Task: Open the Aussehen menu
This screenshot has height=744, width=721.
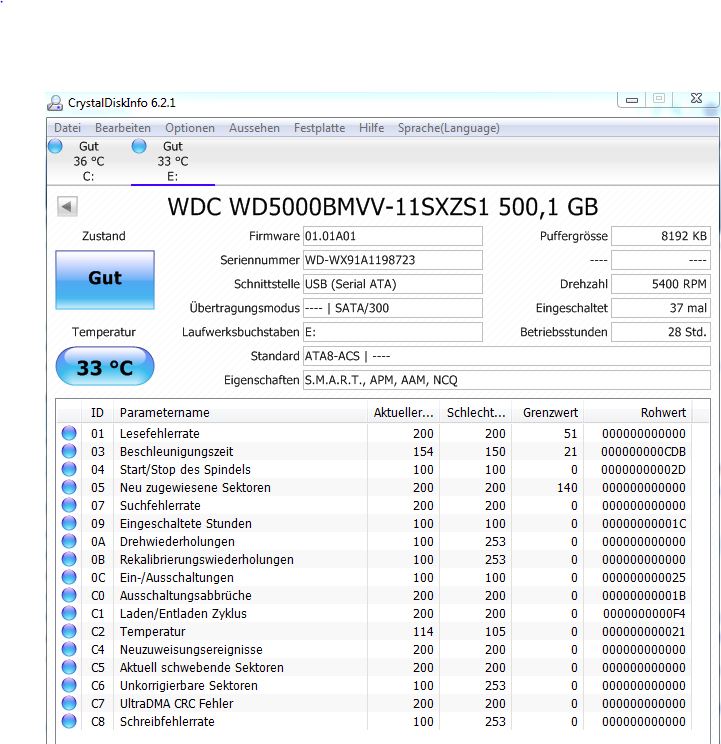Action: click(x=254, y=128)
